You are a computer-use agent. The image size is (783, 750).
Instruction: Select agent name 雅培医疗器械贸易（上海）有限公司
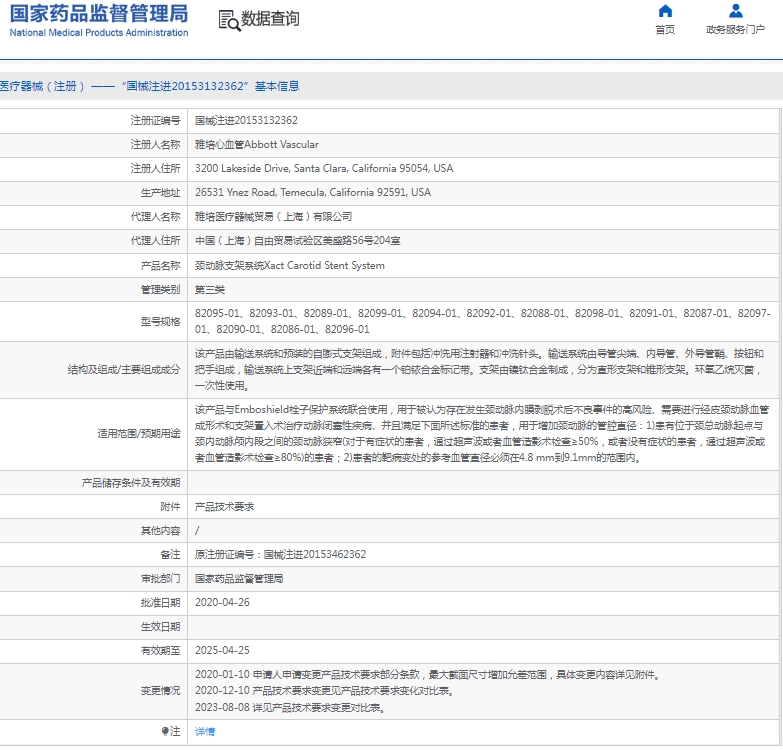pos(273,217)
